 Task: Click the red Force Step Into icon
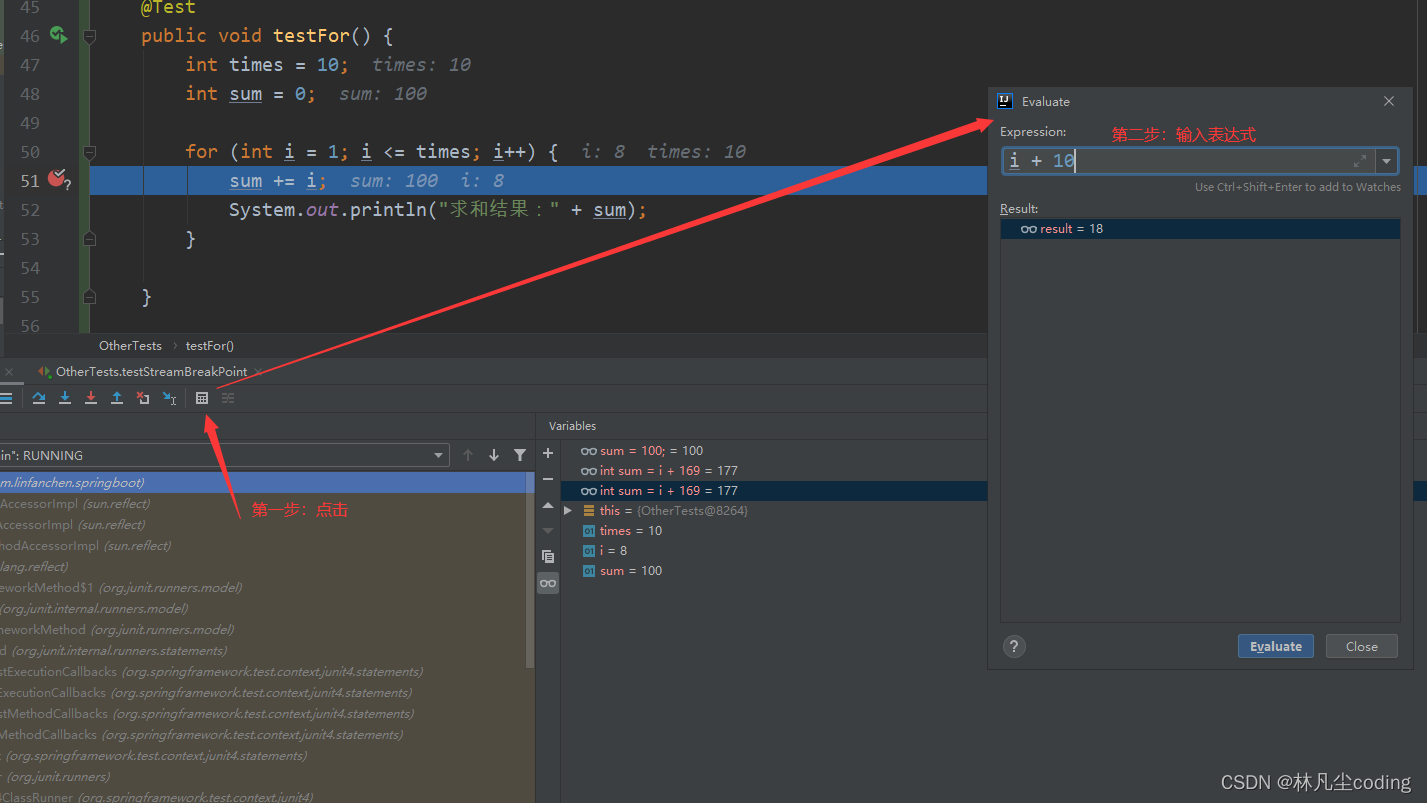pyautogui.click(x=91, y=398)
